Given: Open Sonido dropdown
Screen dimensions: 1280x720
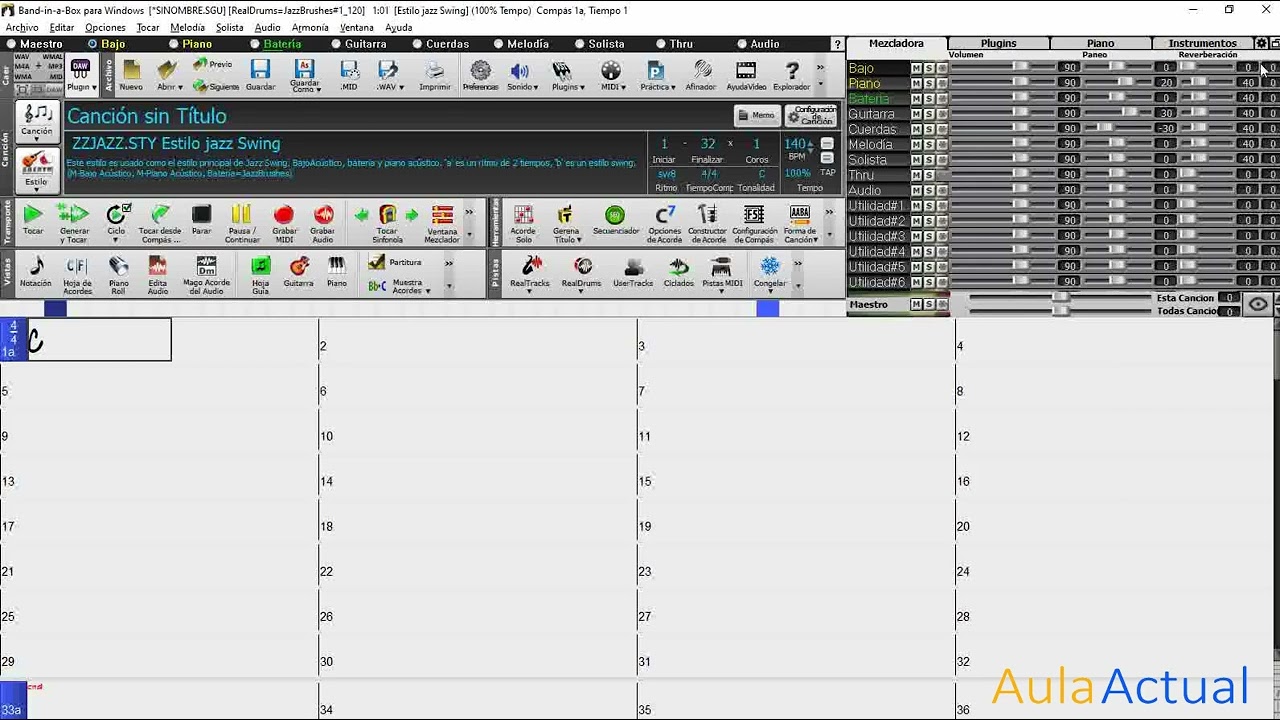Looking at the screenshot, I should pos(521,77).
